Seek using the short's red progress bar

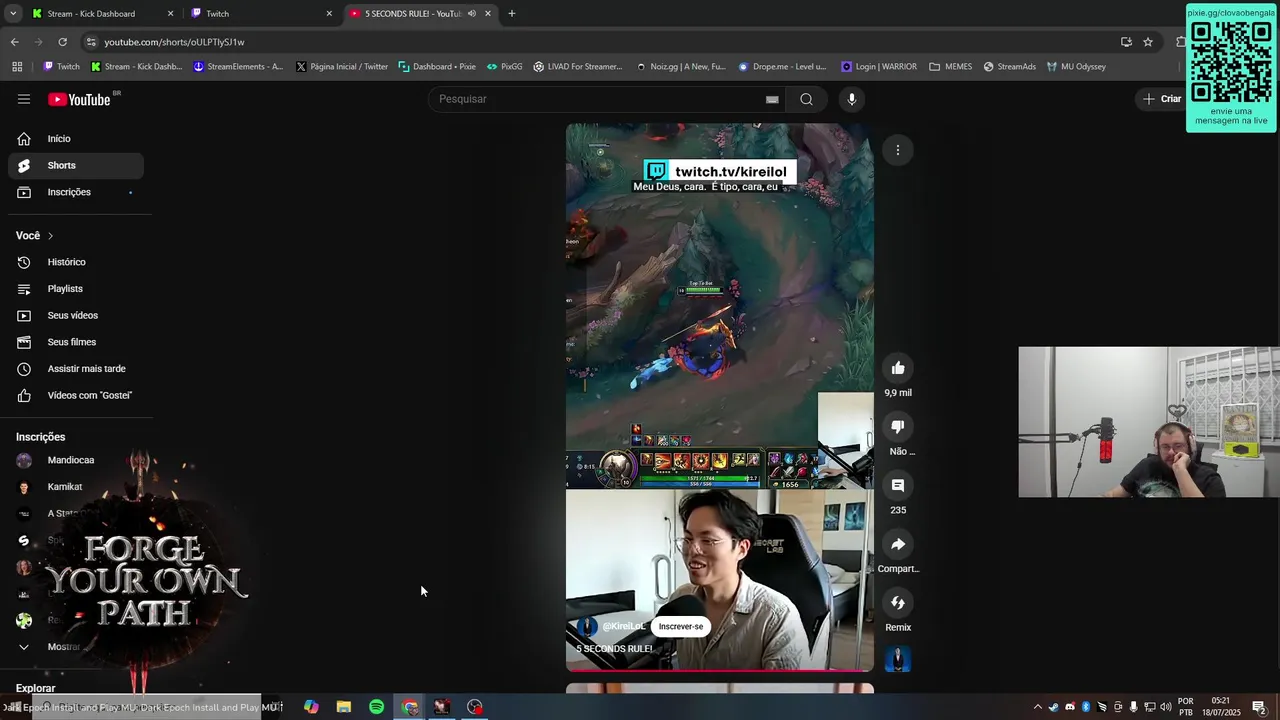tap(720, 670)
